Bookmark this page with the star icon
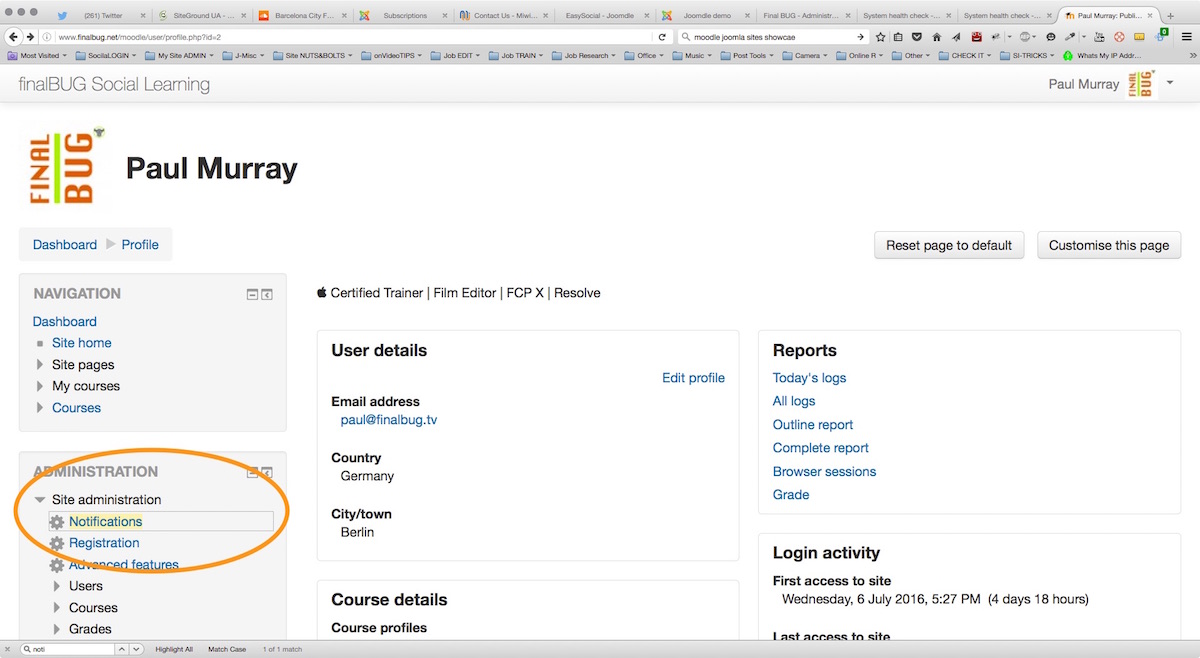The height and width of the screenshot is (658, 1200). coord(881,37)
